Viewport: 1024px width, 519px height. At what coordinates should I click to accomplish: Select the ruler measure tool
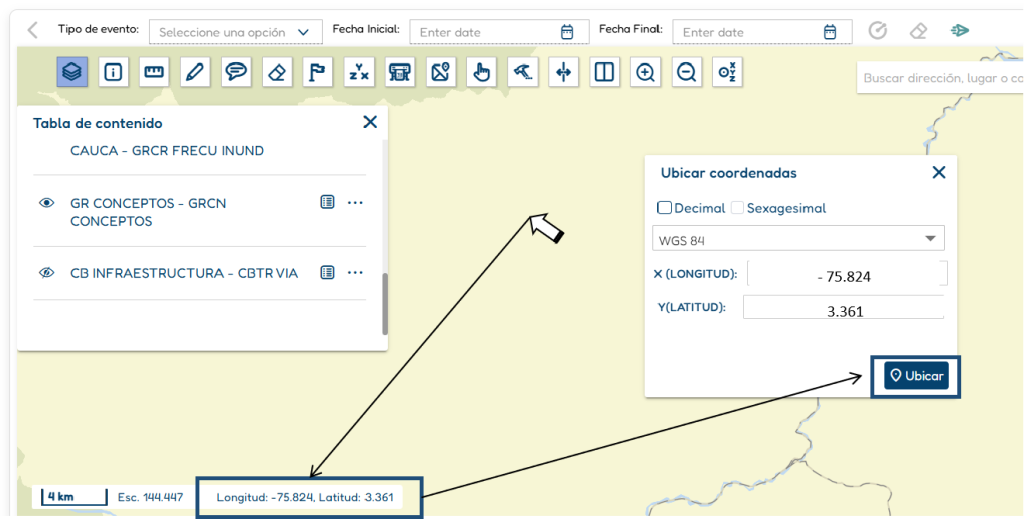click(x=154, y=72)
